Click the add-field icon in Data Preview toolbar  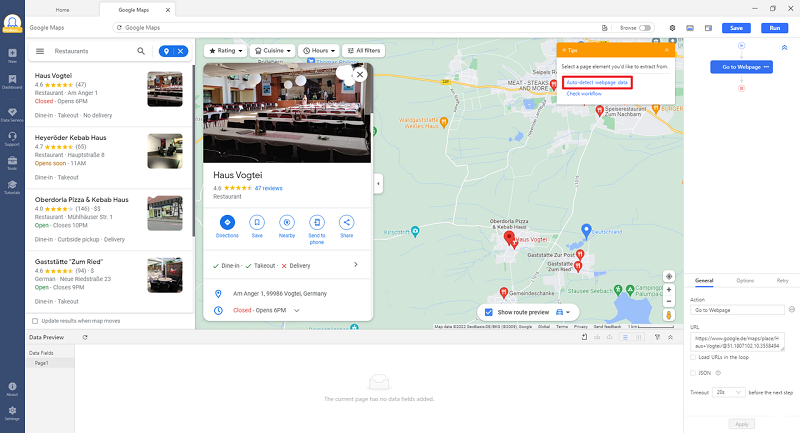[x=585, y=337]
